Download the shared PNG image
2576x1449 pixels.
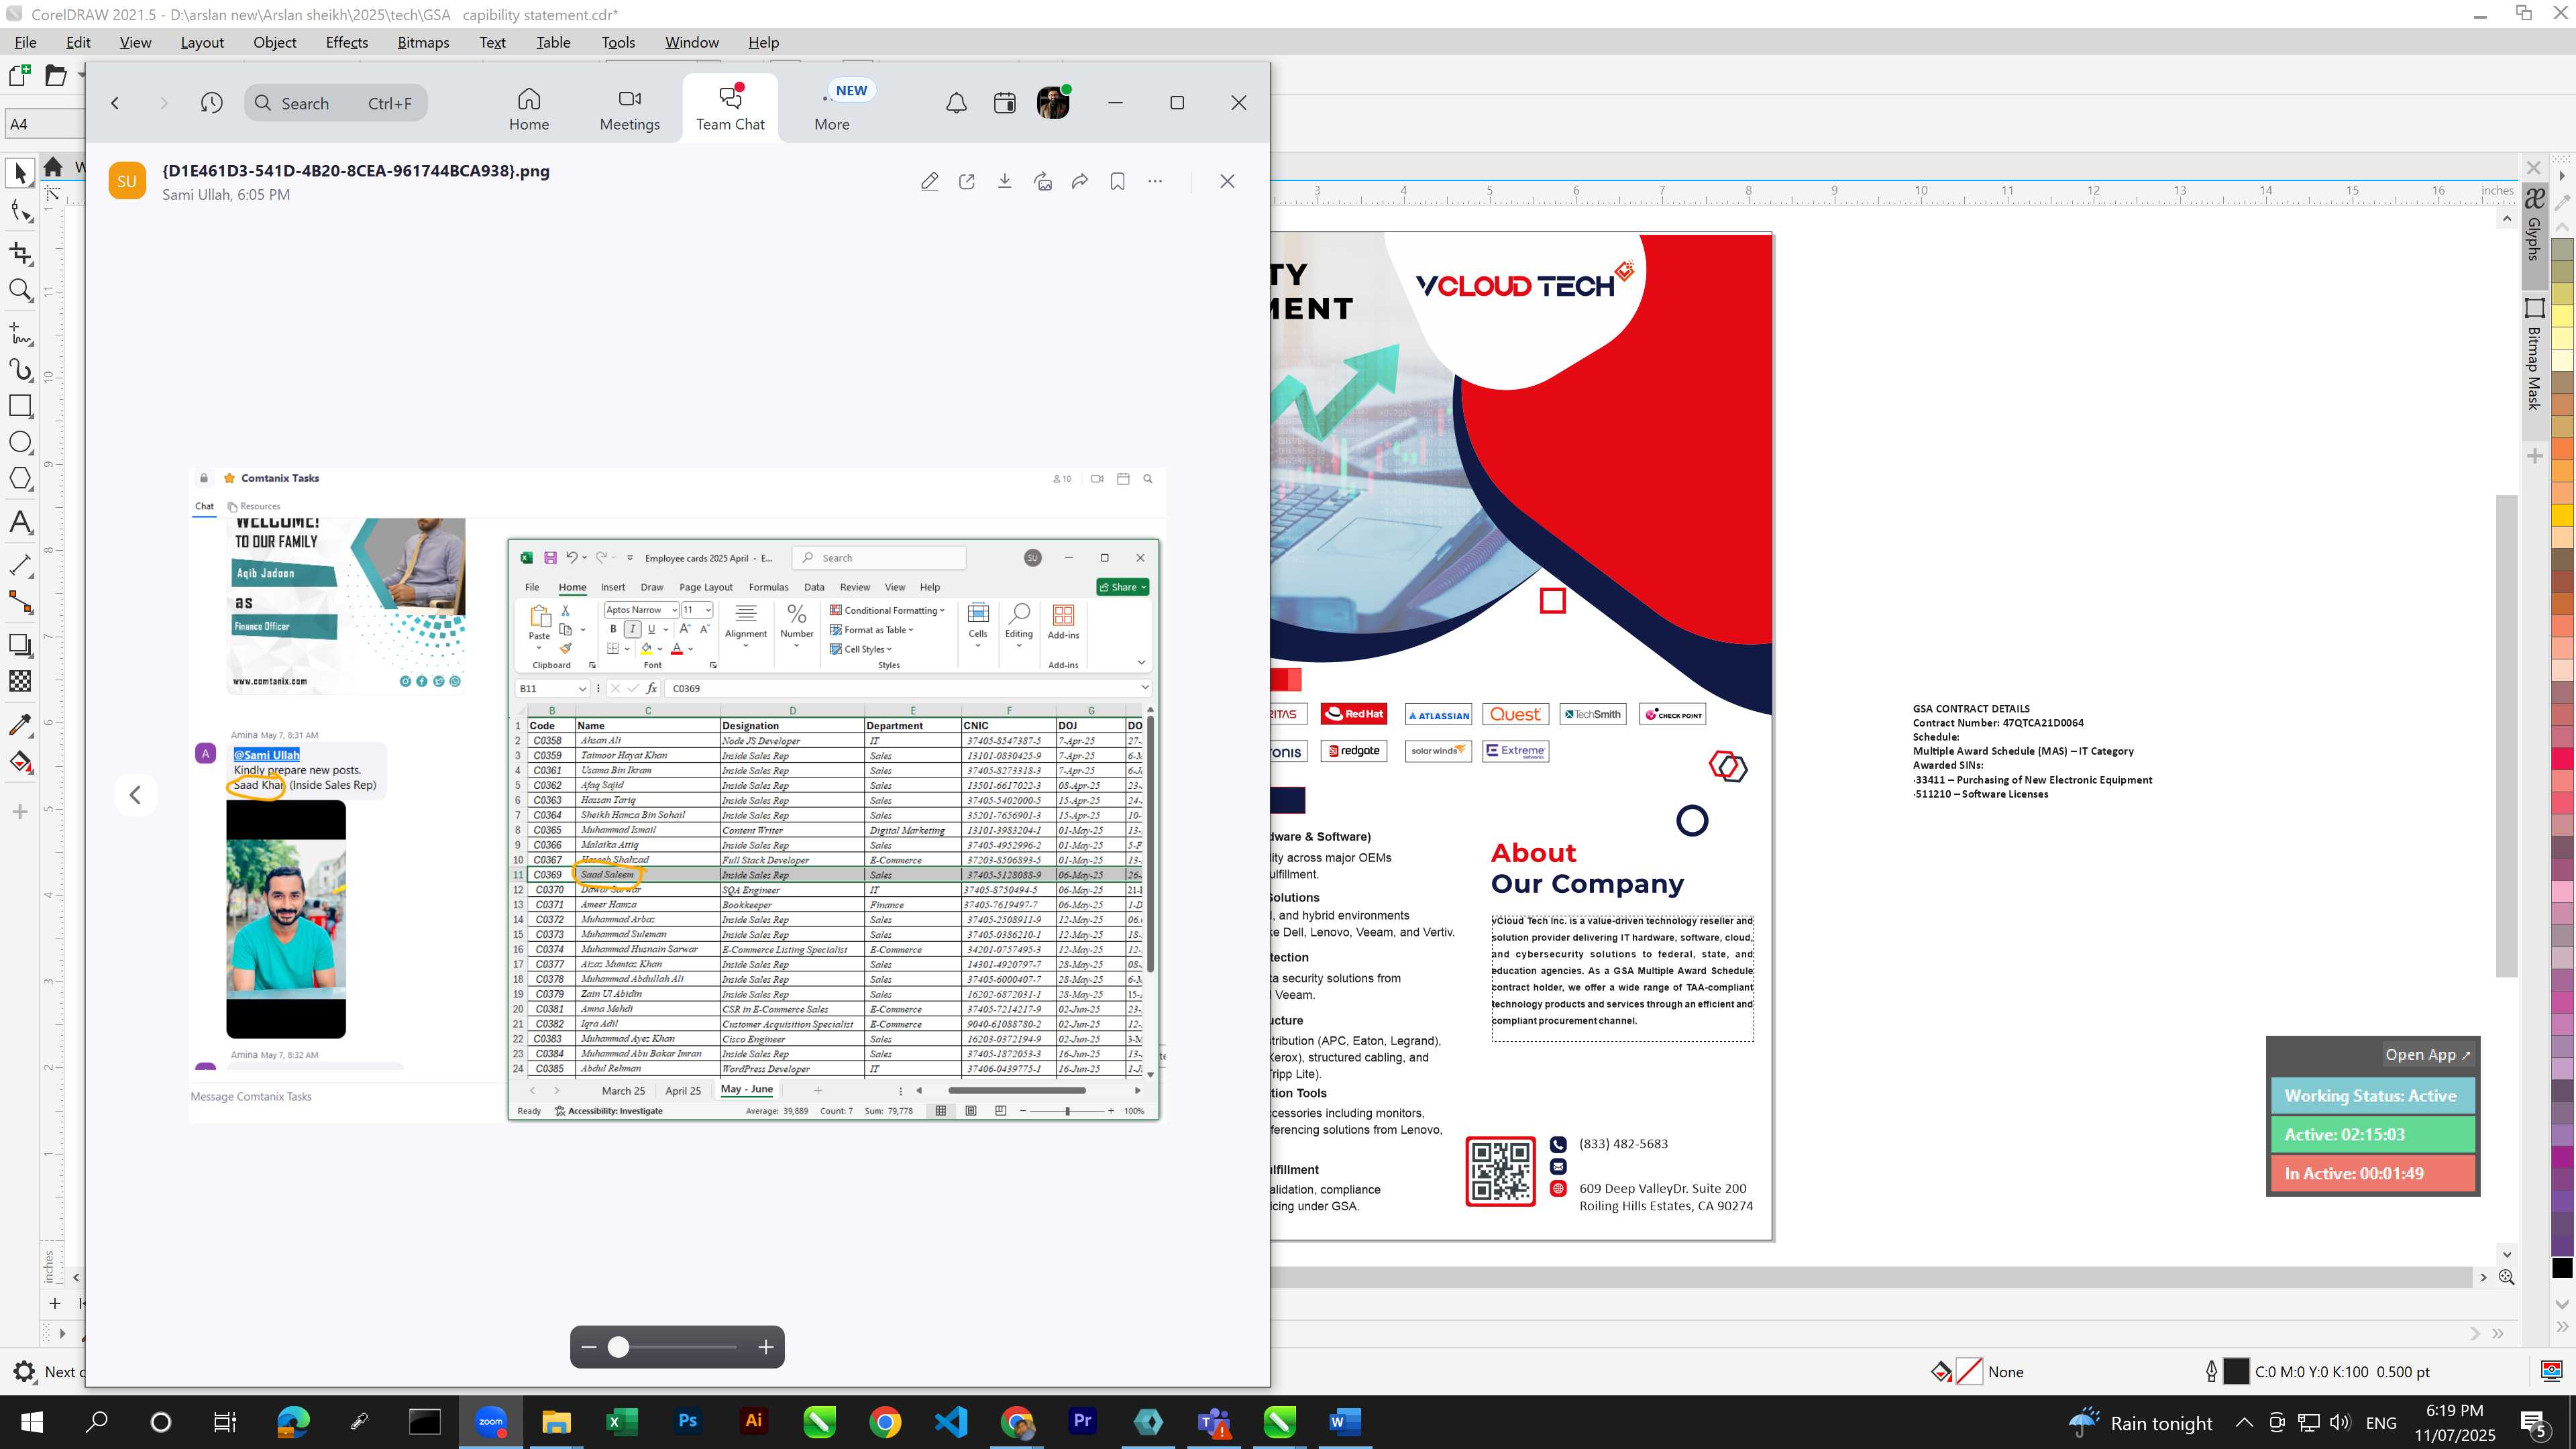click(1005, 181)
